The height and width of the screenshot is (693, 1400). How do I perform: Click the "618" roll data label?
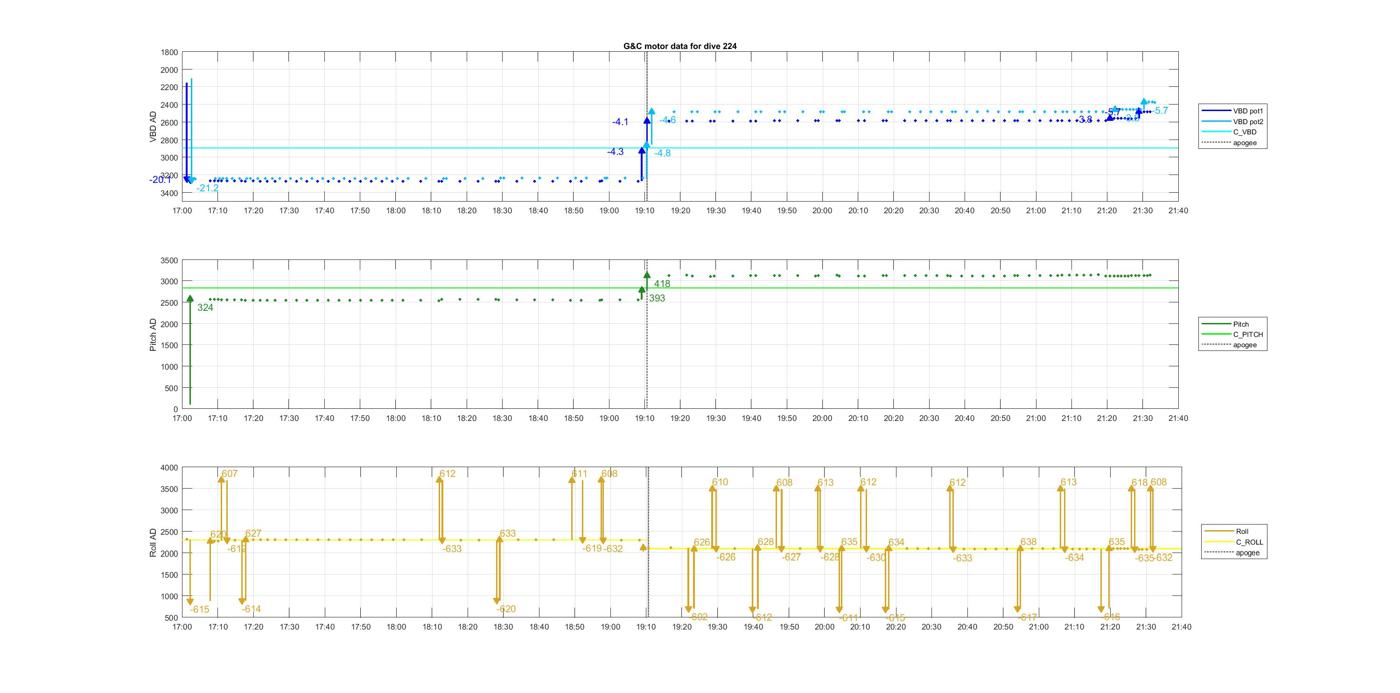coord(1140,483)
